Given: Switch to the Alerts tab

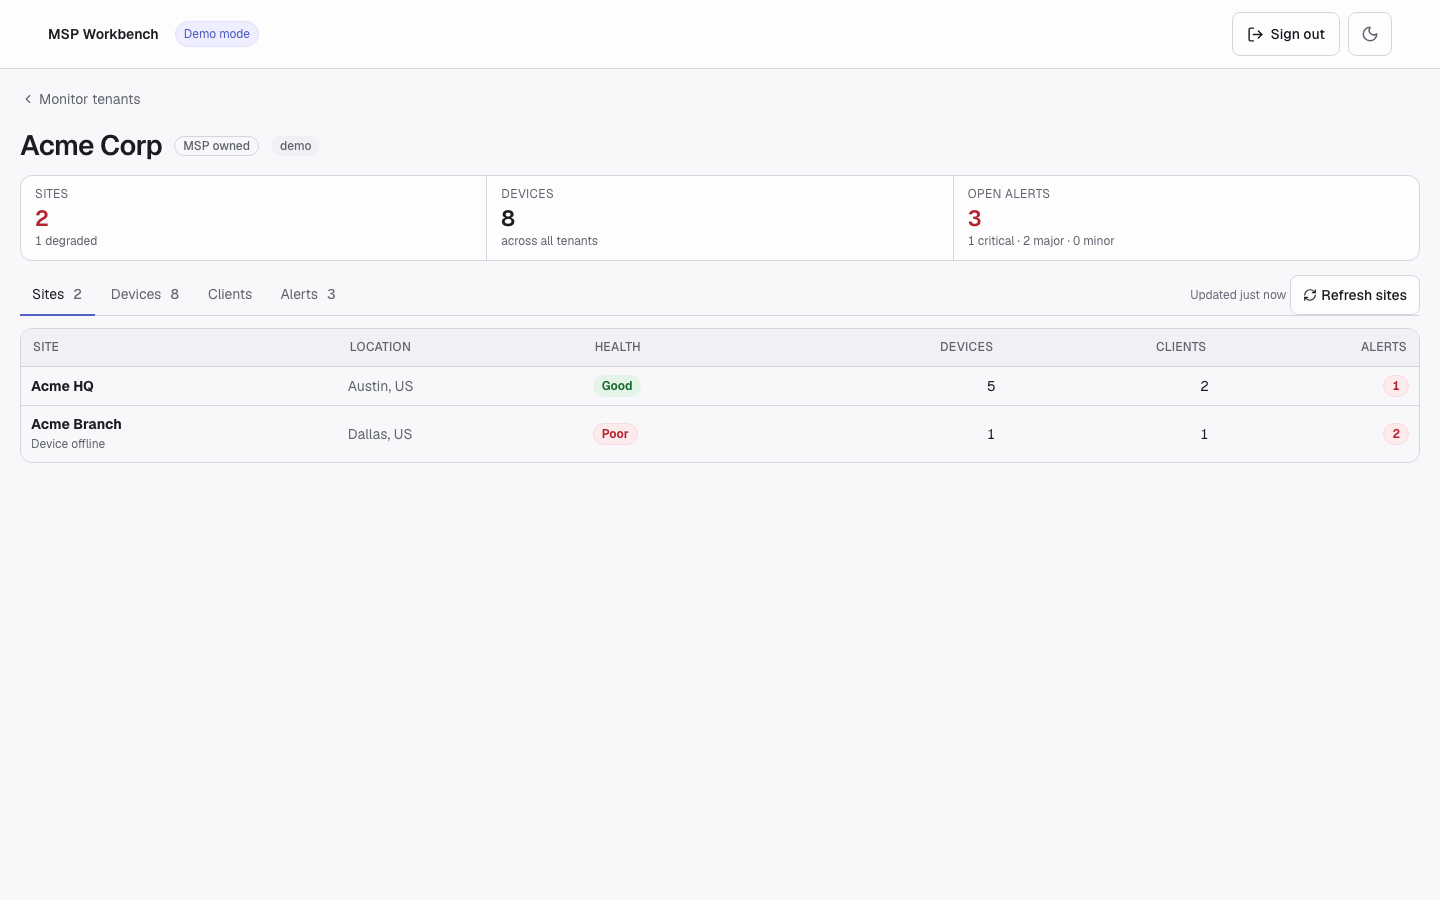Looking at the screenshot, I should click(x=308, y=294).
